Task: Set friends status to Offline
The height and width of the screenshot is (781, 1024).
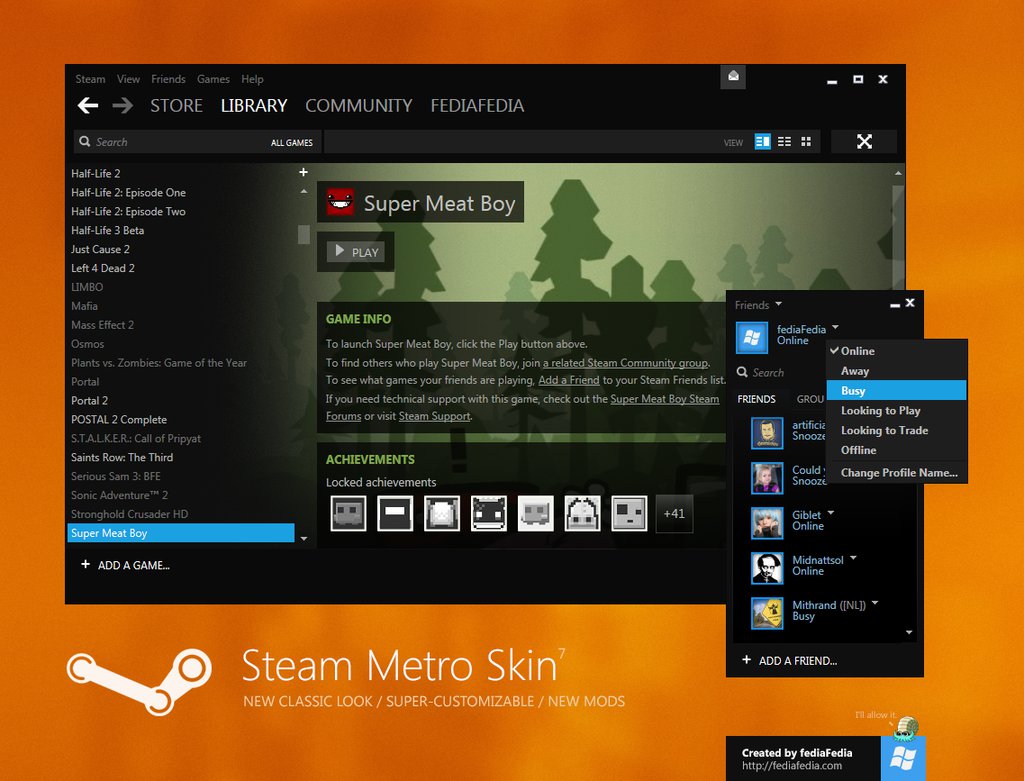Action: [x=858, y=450]
